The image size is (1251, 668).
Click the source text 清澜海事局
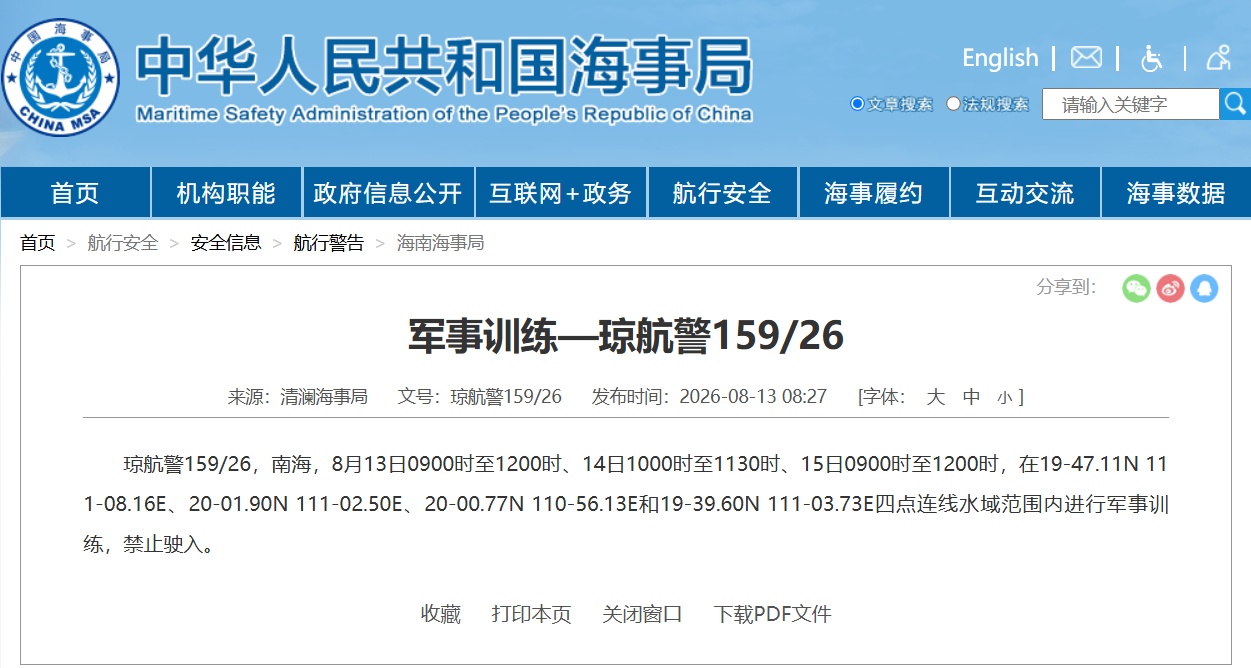click(324, 397)
